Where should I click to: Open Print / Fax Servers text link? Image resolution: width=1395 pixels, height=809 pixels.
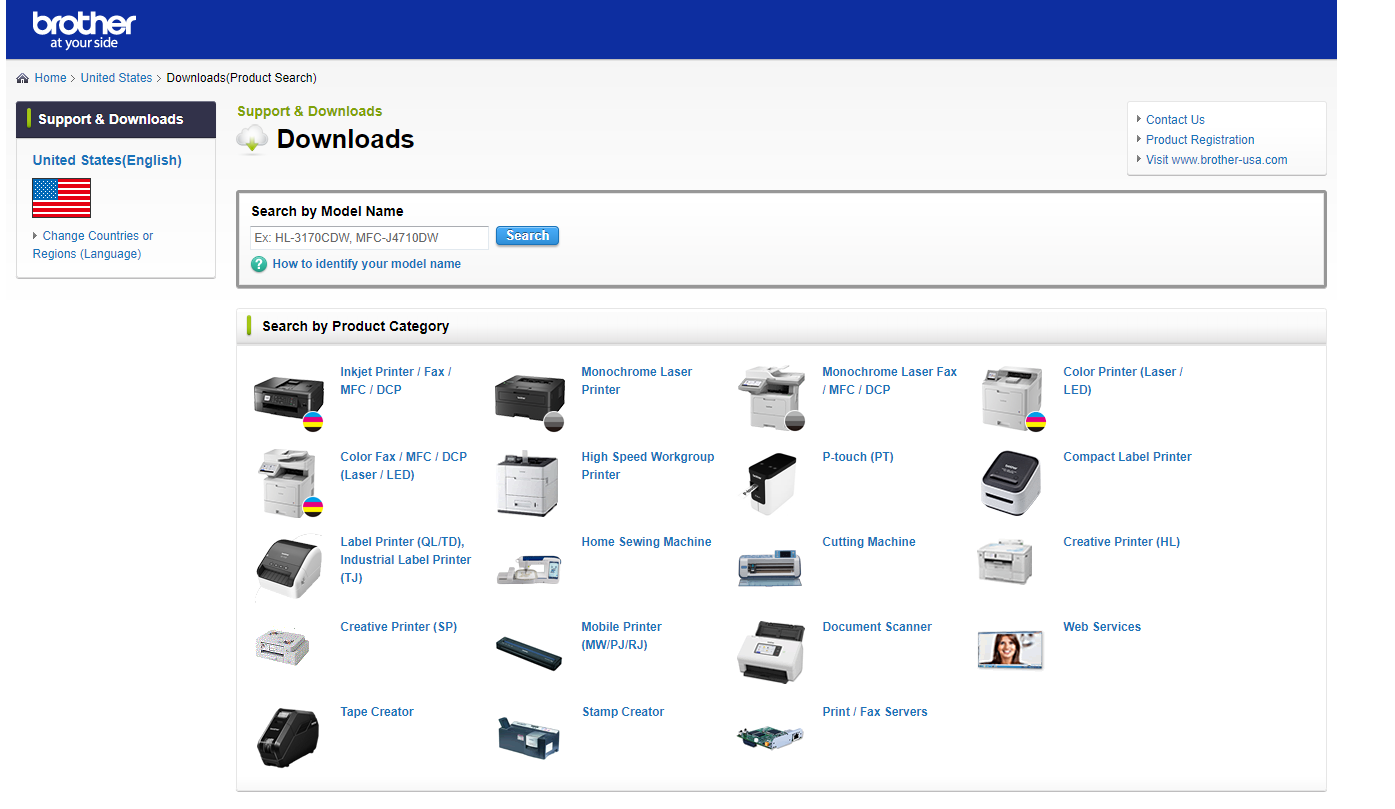point(875,712)
